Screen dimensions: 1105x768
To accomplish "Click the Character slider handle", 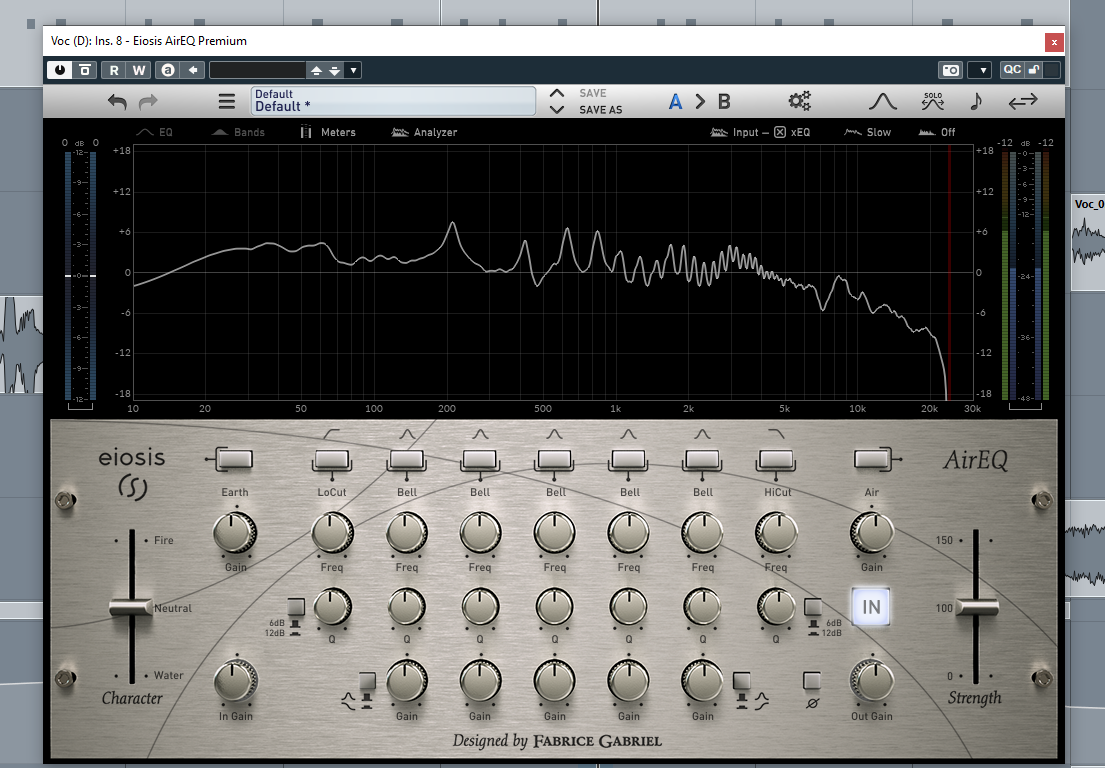I will (x=131, y=607).
